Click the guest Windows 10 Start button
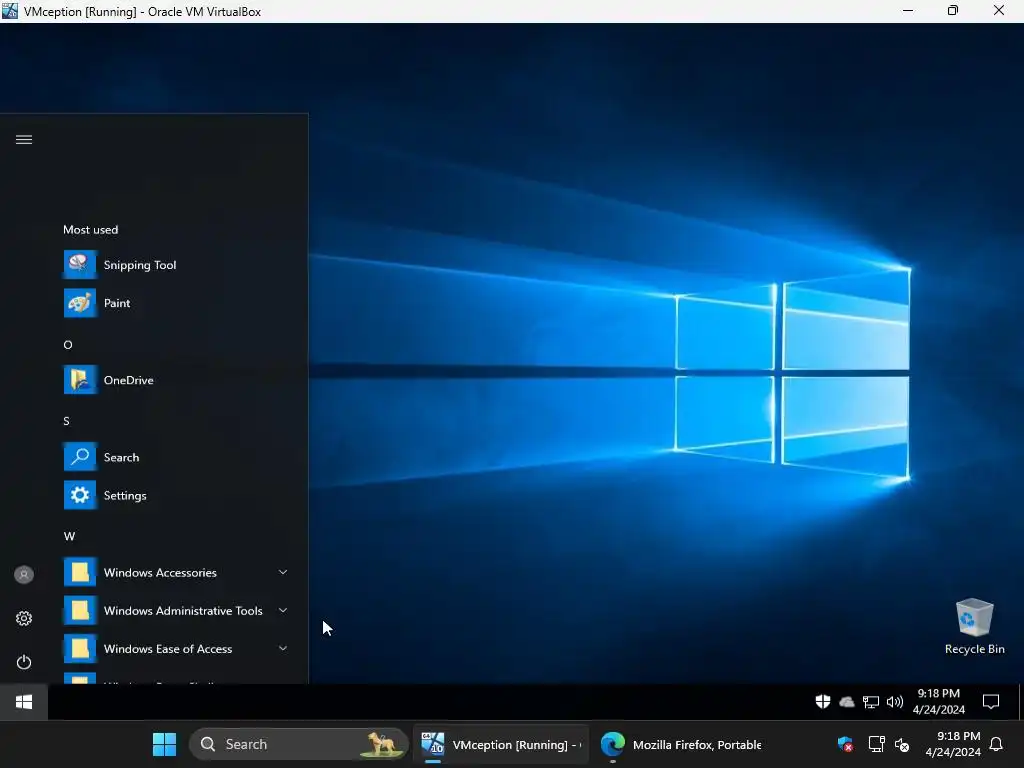This screenshot has width=1024, height=768. point(24,702)
